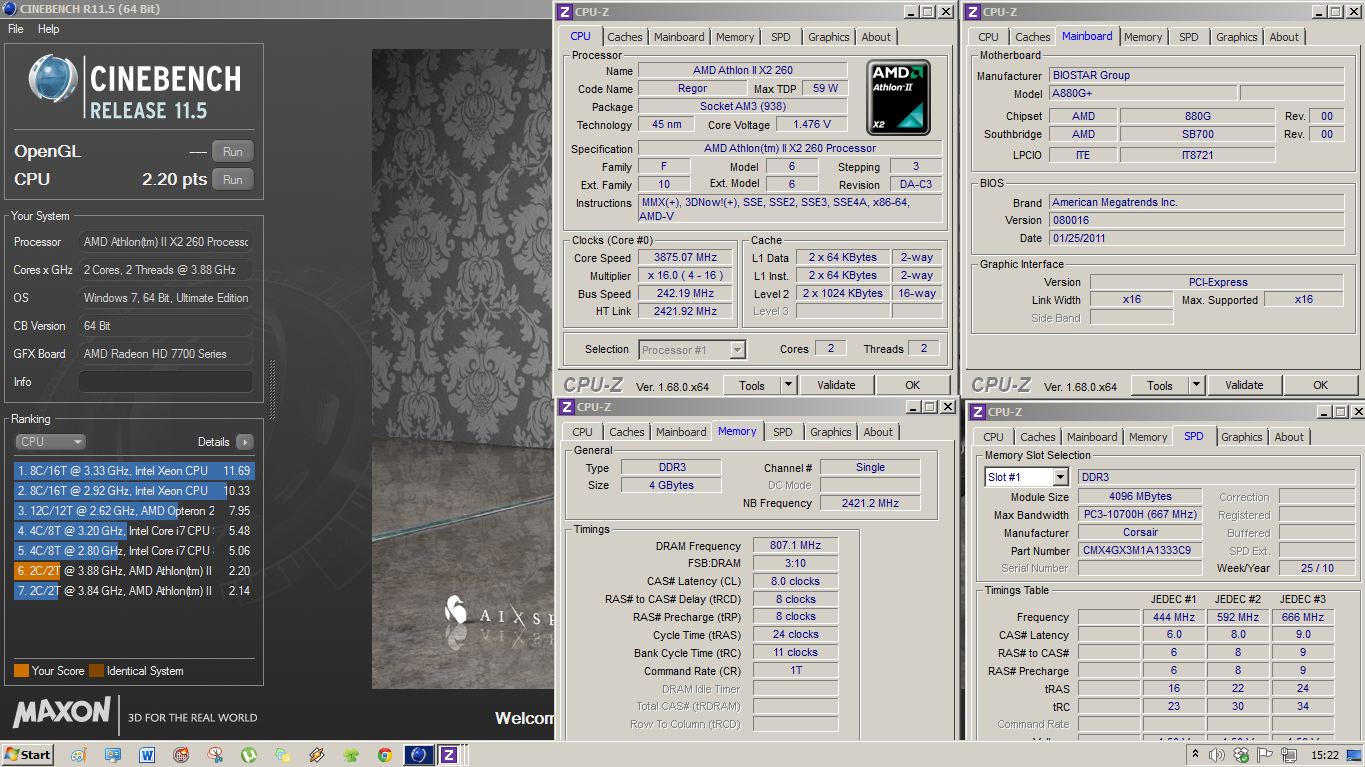
Task: Open the Snipping Tool scissors taskbar icon
Action: [215, 755]
